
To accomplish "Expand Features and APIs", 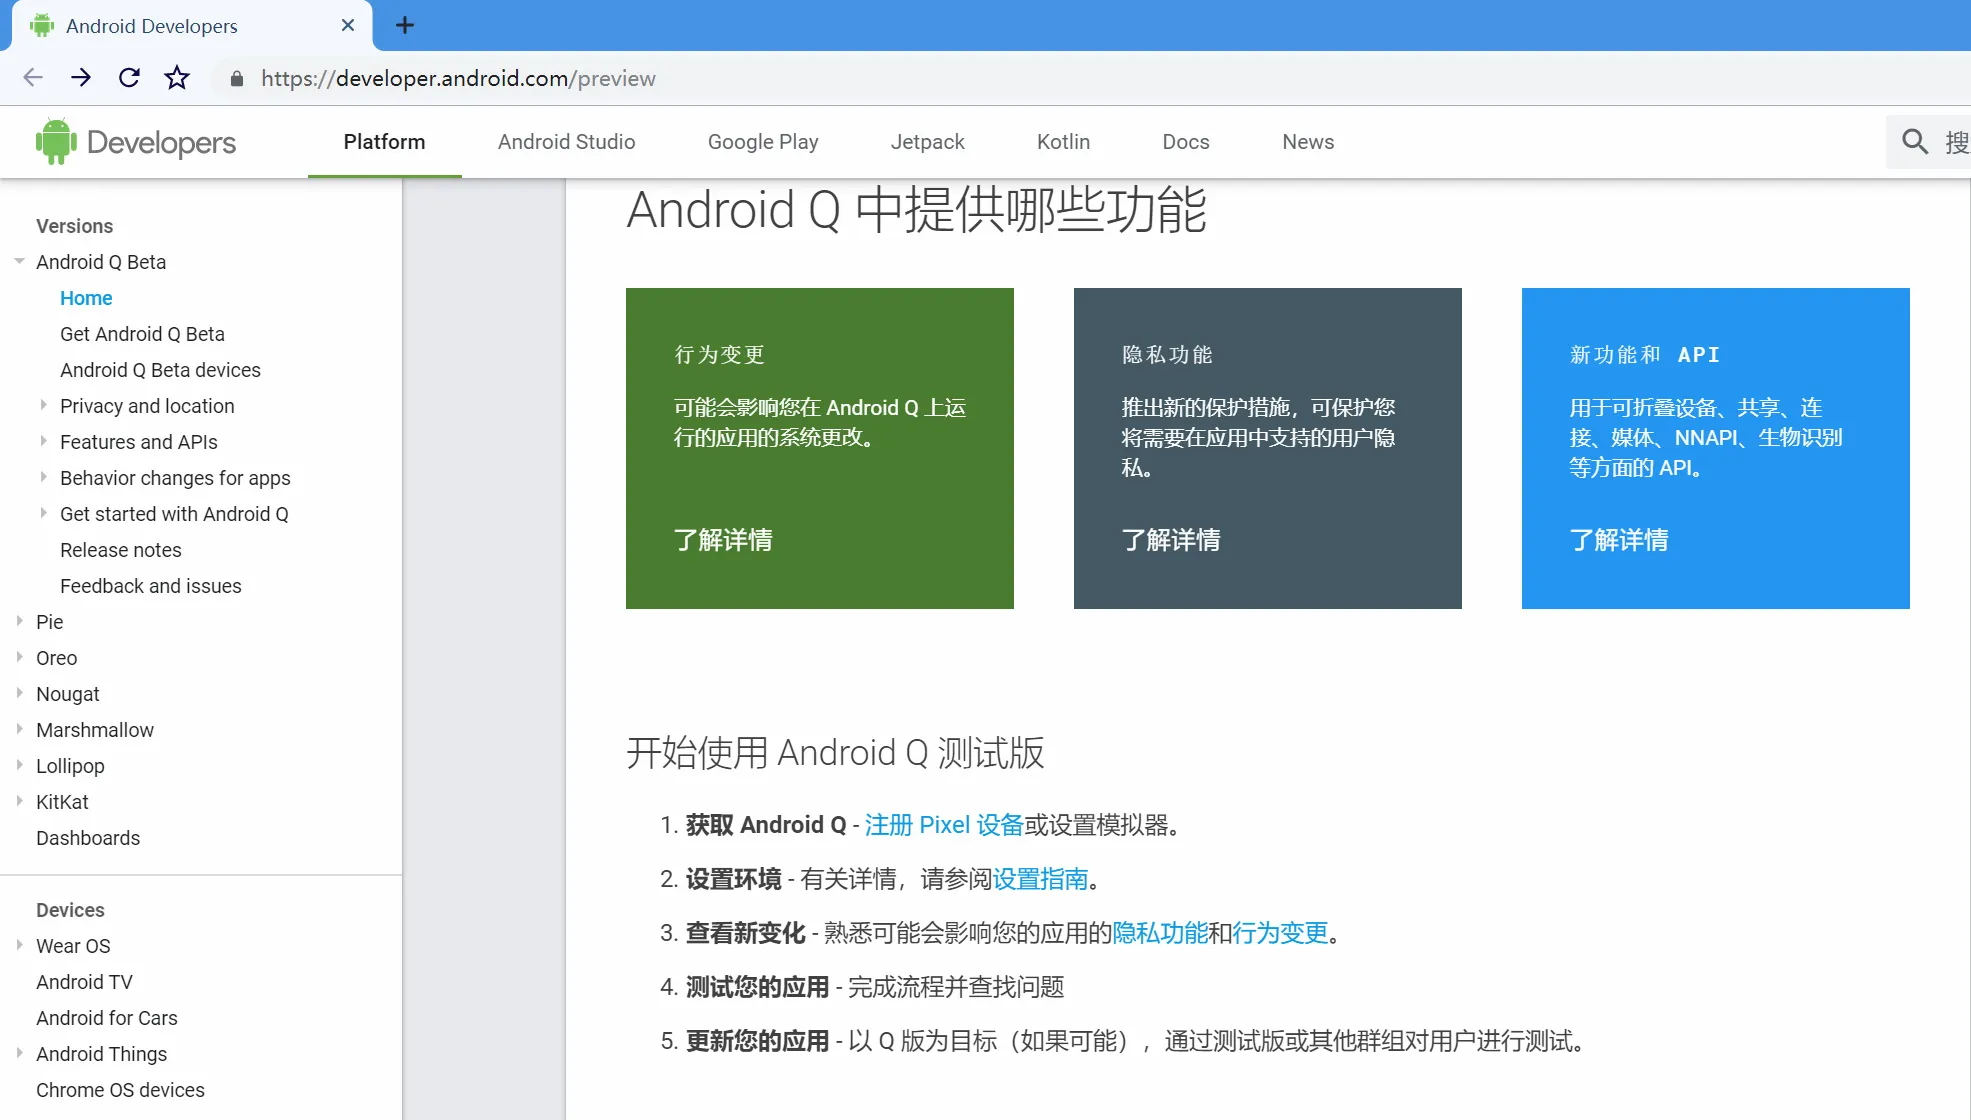I will click(x=43, y=441).
